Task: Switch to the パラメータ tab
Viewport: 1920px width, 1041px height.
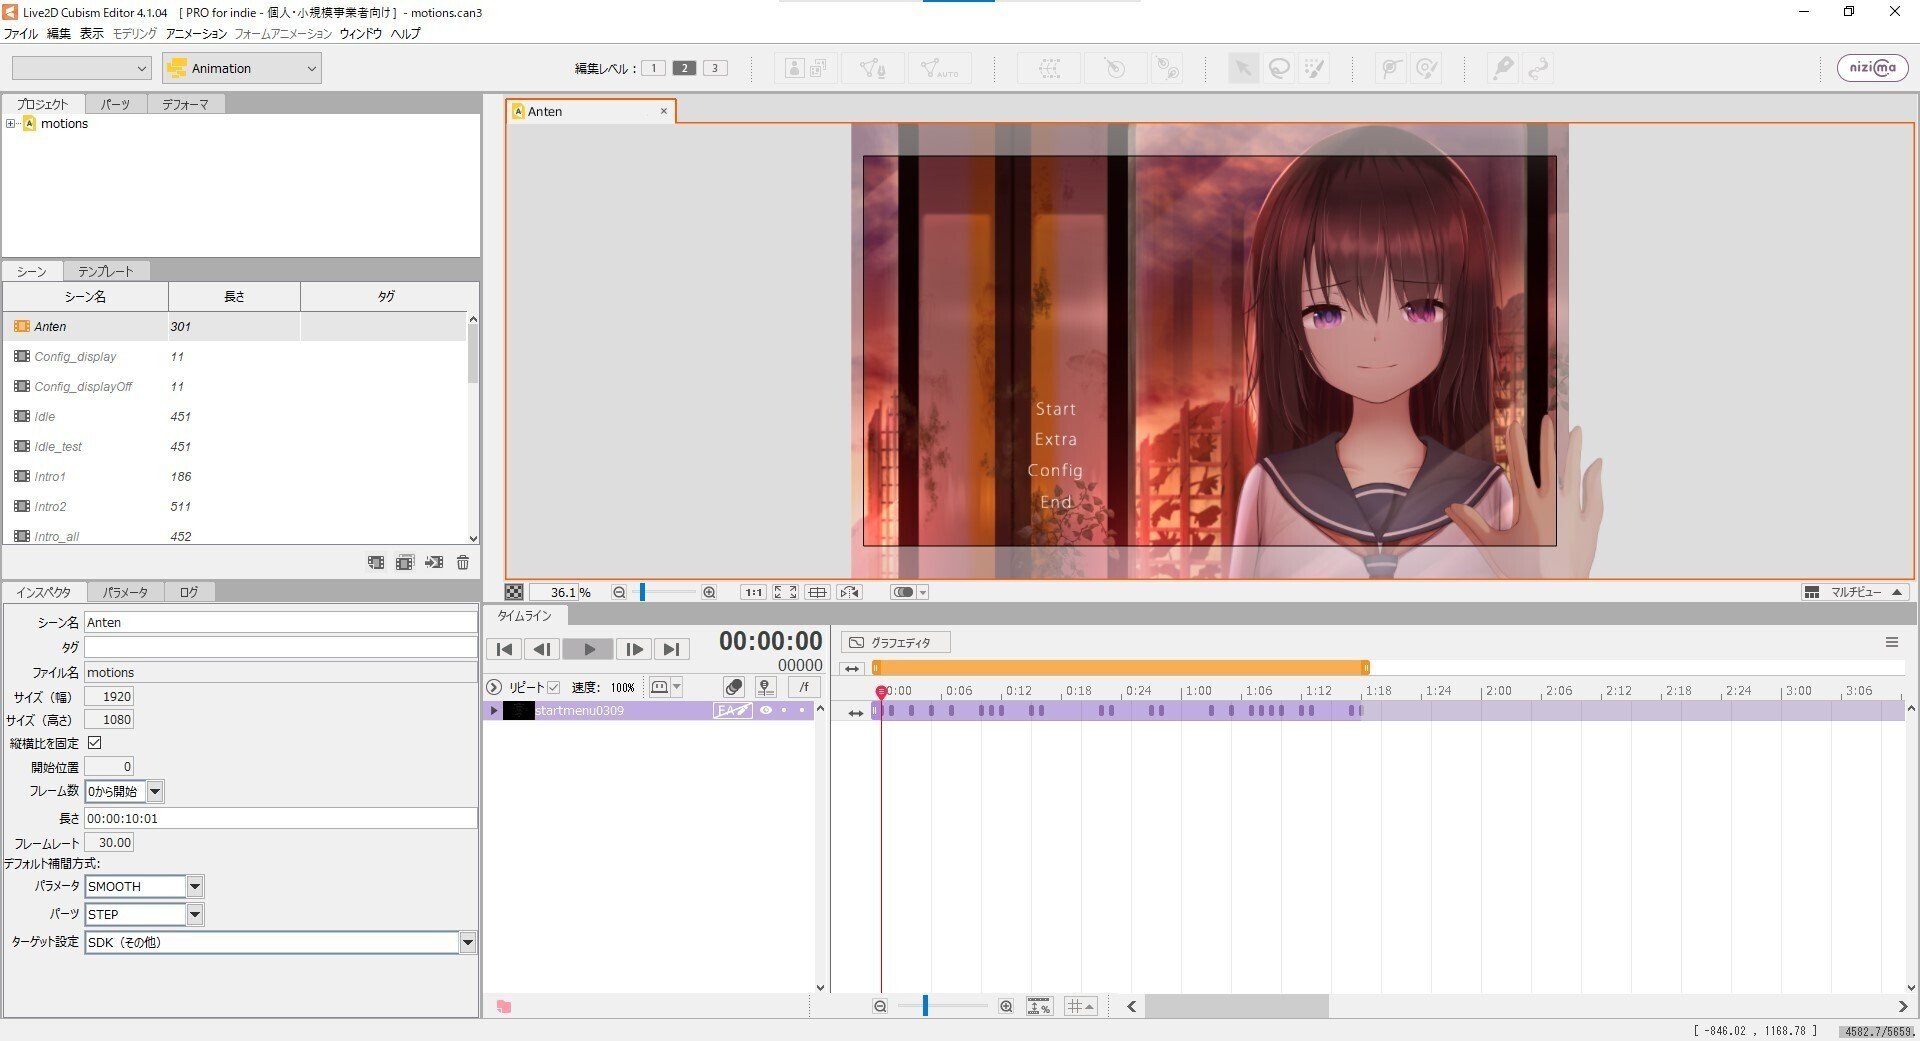Action: (125, 591)
